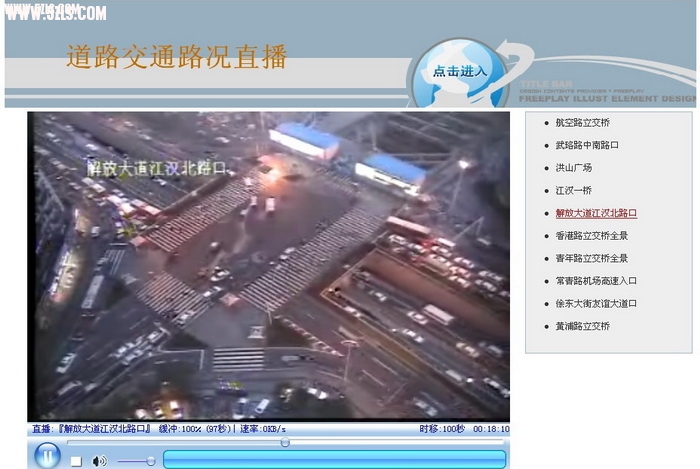
Task: Open the 徐东大街友谊大道口 camera link
Action: (x=596, y=303)
